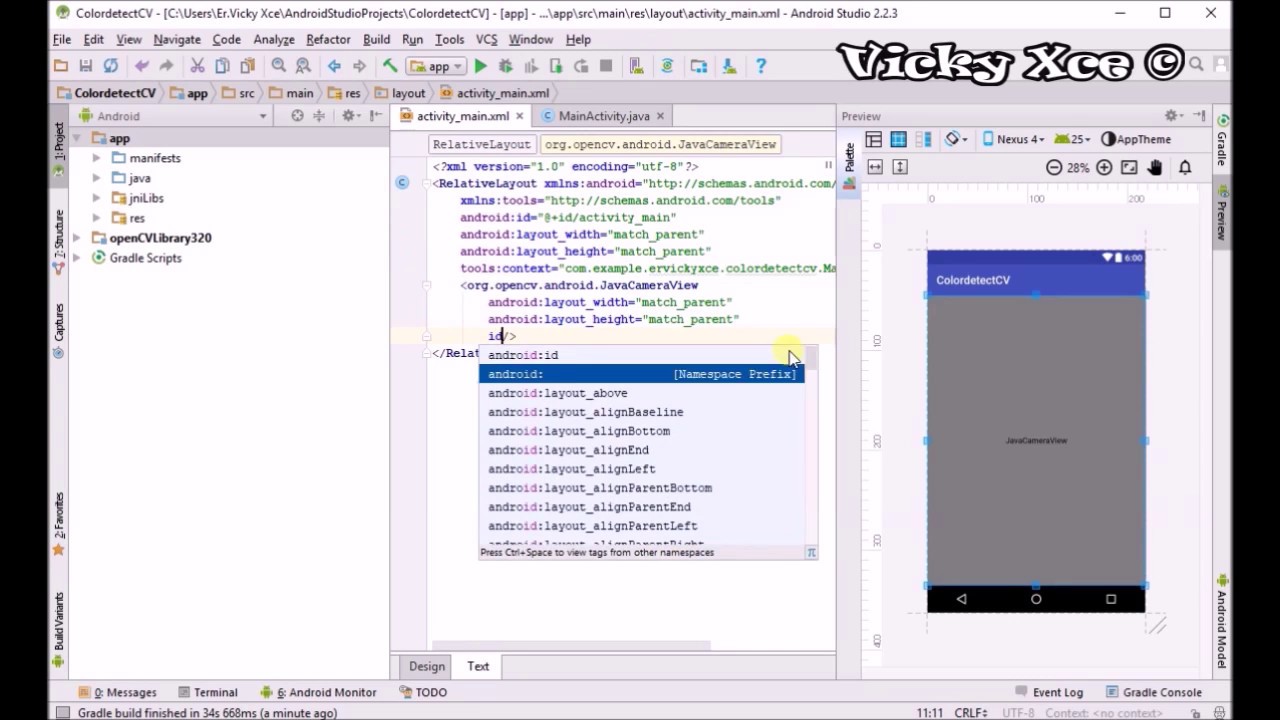Click the scroll from source target icon
The height and width of the screenshot is (720, 1280).
point(297,116)
